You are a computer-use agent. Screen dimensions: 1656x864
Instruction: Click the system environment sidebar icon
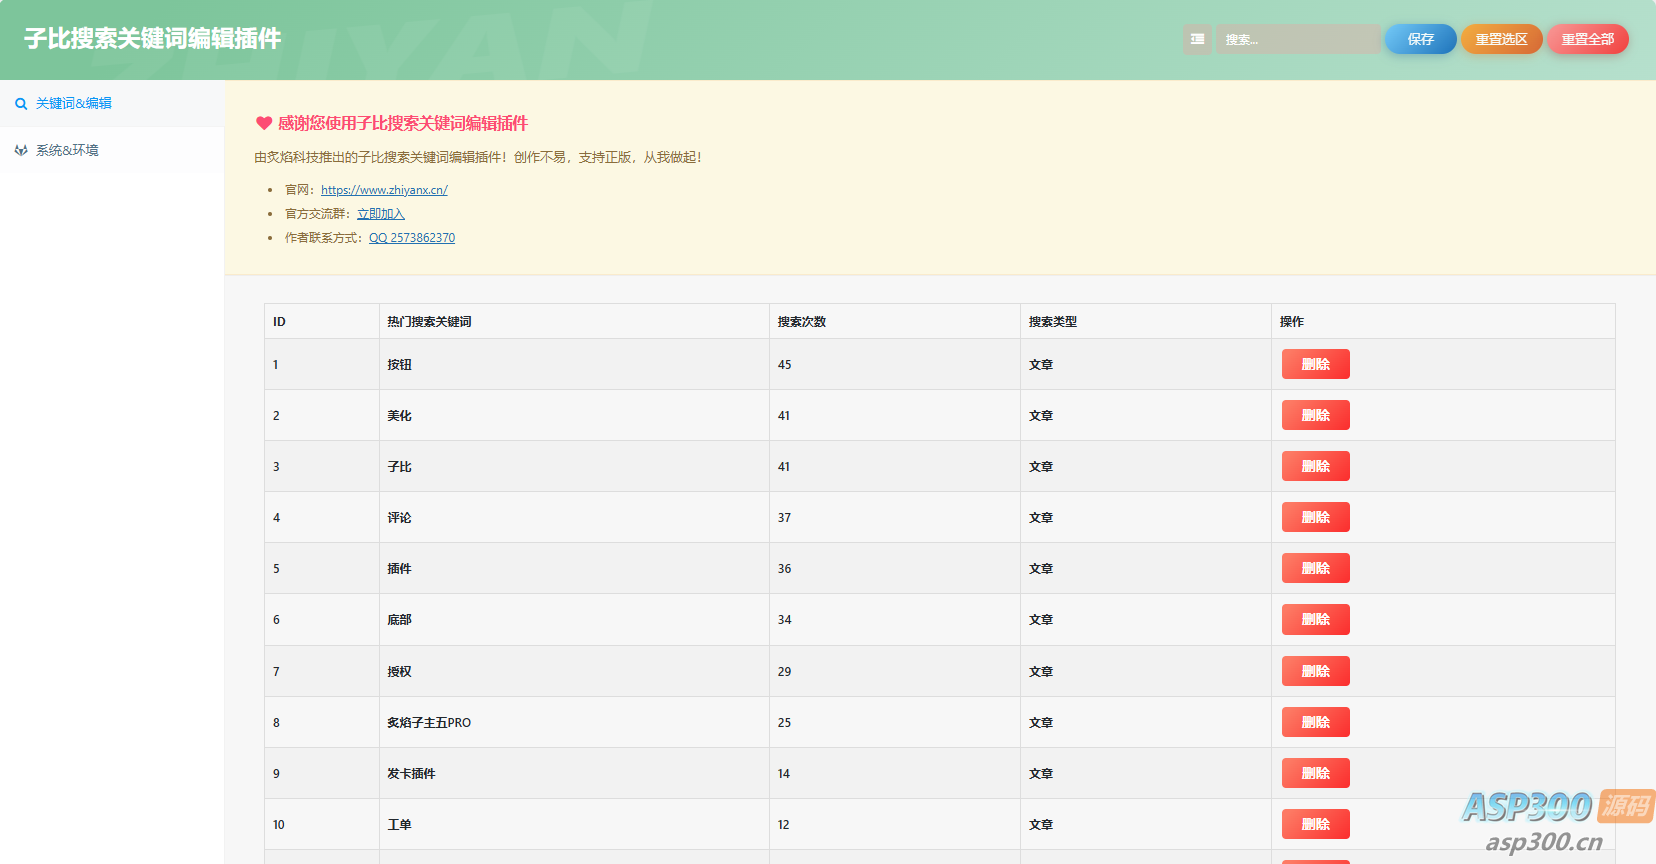(21, 151)
